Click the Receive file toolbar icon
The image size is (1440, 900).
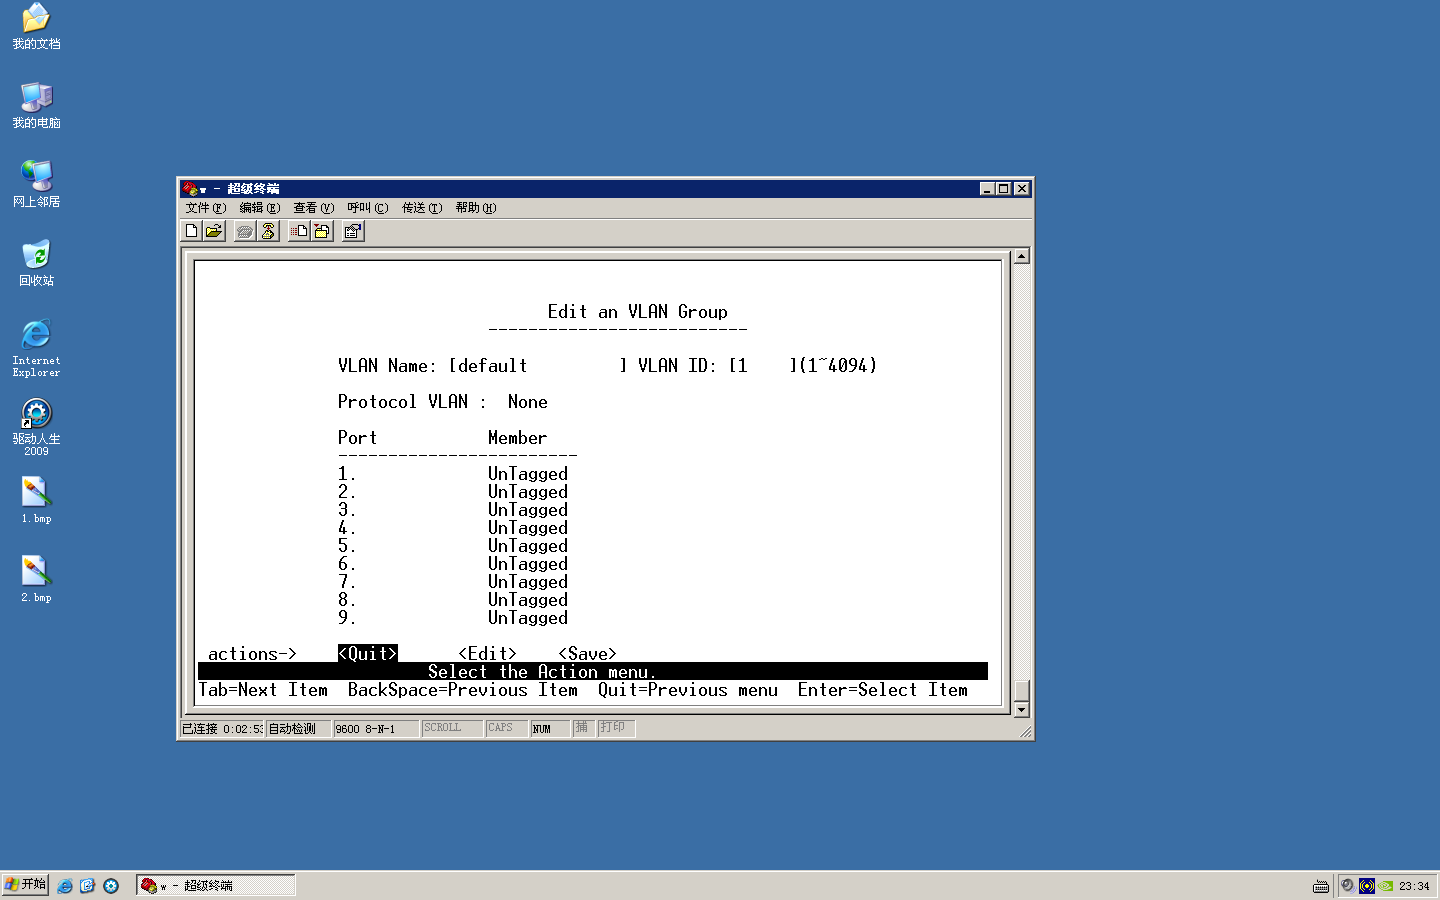point(322,231)
